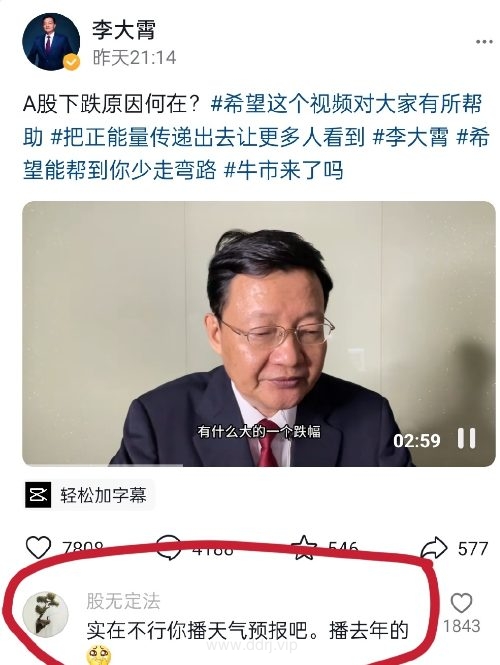
Task: Share the post using the arrow icon
Action: [434, 548]
